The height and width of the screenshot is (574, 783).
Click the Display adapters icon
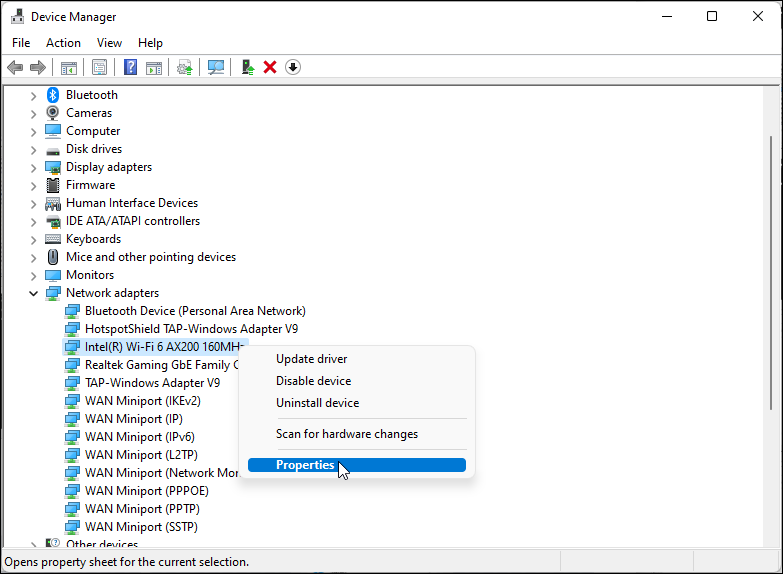pyautogui.click(x=53, y=167)
